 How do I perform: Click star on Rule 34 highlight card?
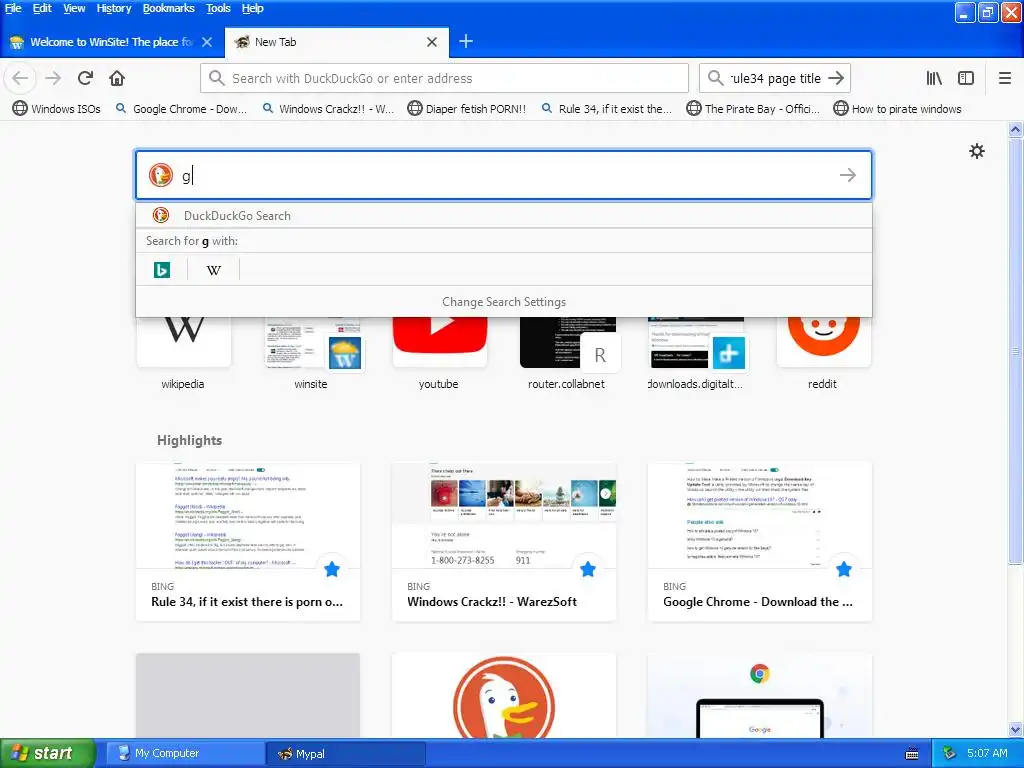pyautogui.click(x=332, y=569)
